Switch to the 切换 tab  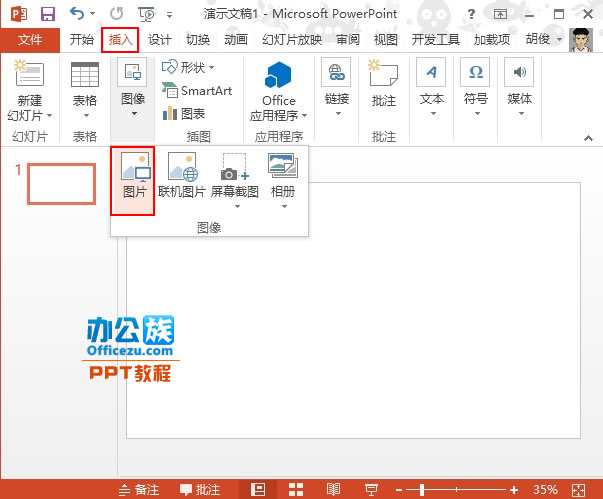click(x=198, y=39)
